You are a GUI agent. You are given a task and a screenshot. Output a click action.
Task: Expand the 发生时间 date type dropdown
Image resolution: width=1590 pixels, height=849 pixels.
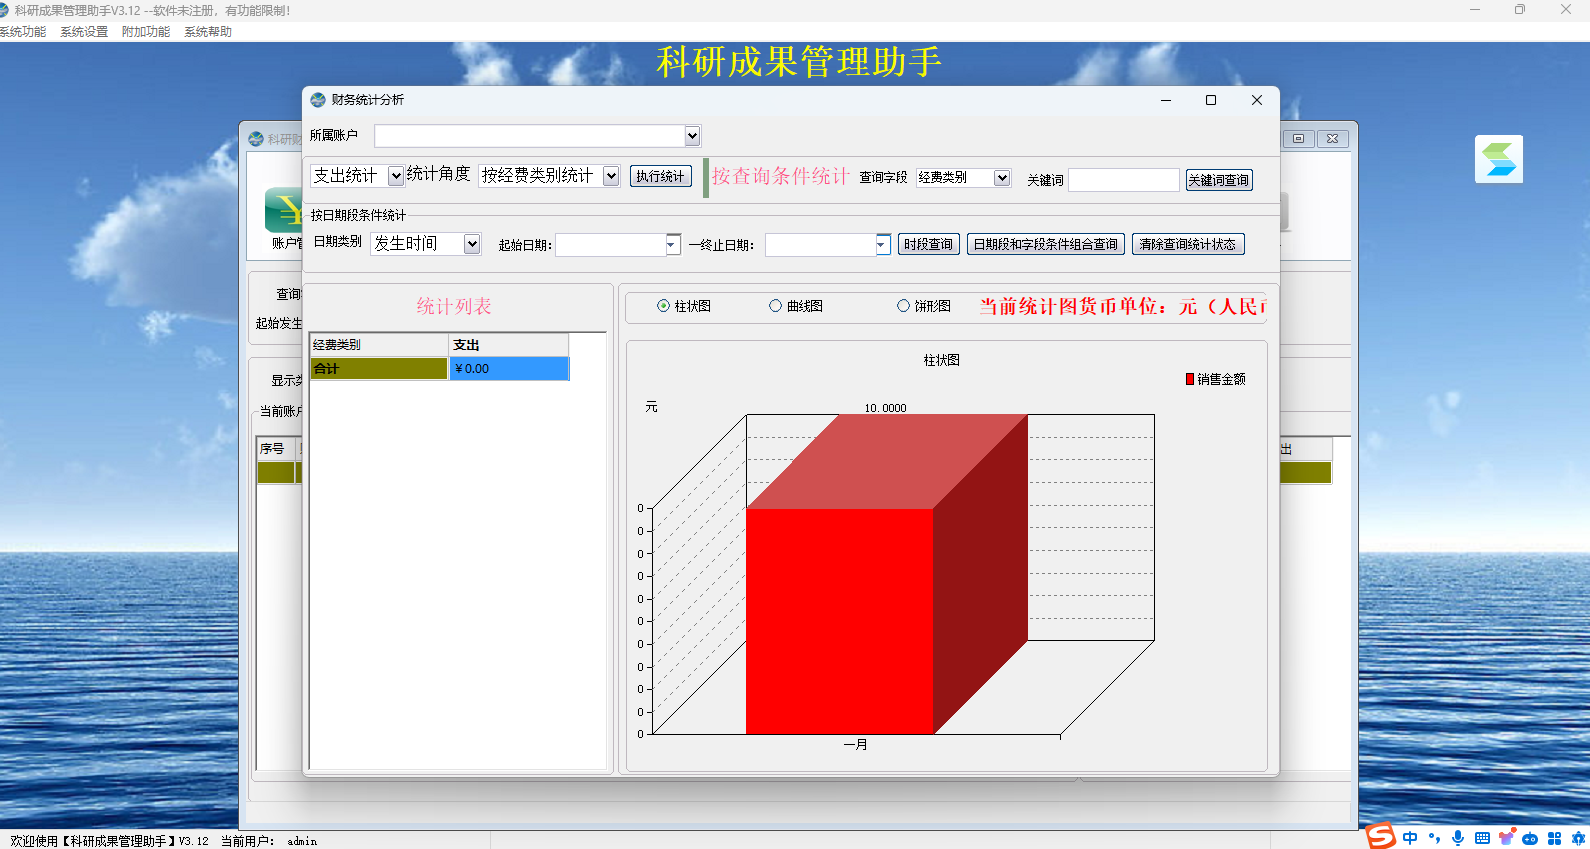click(472, 244)
